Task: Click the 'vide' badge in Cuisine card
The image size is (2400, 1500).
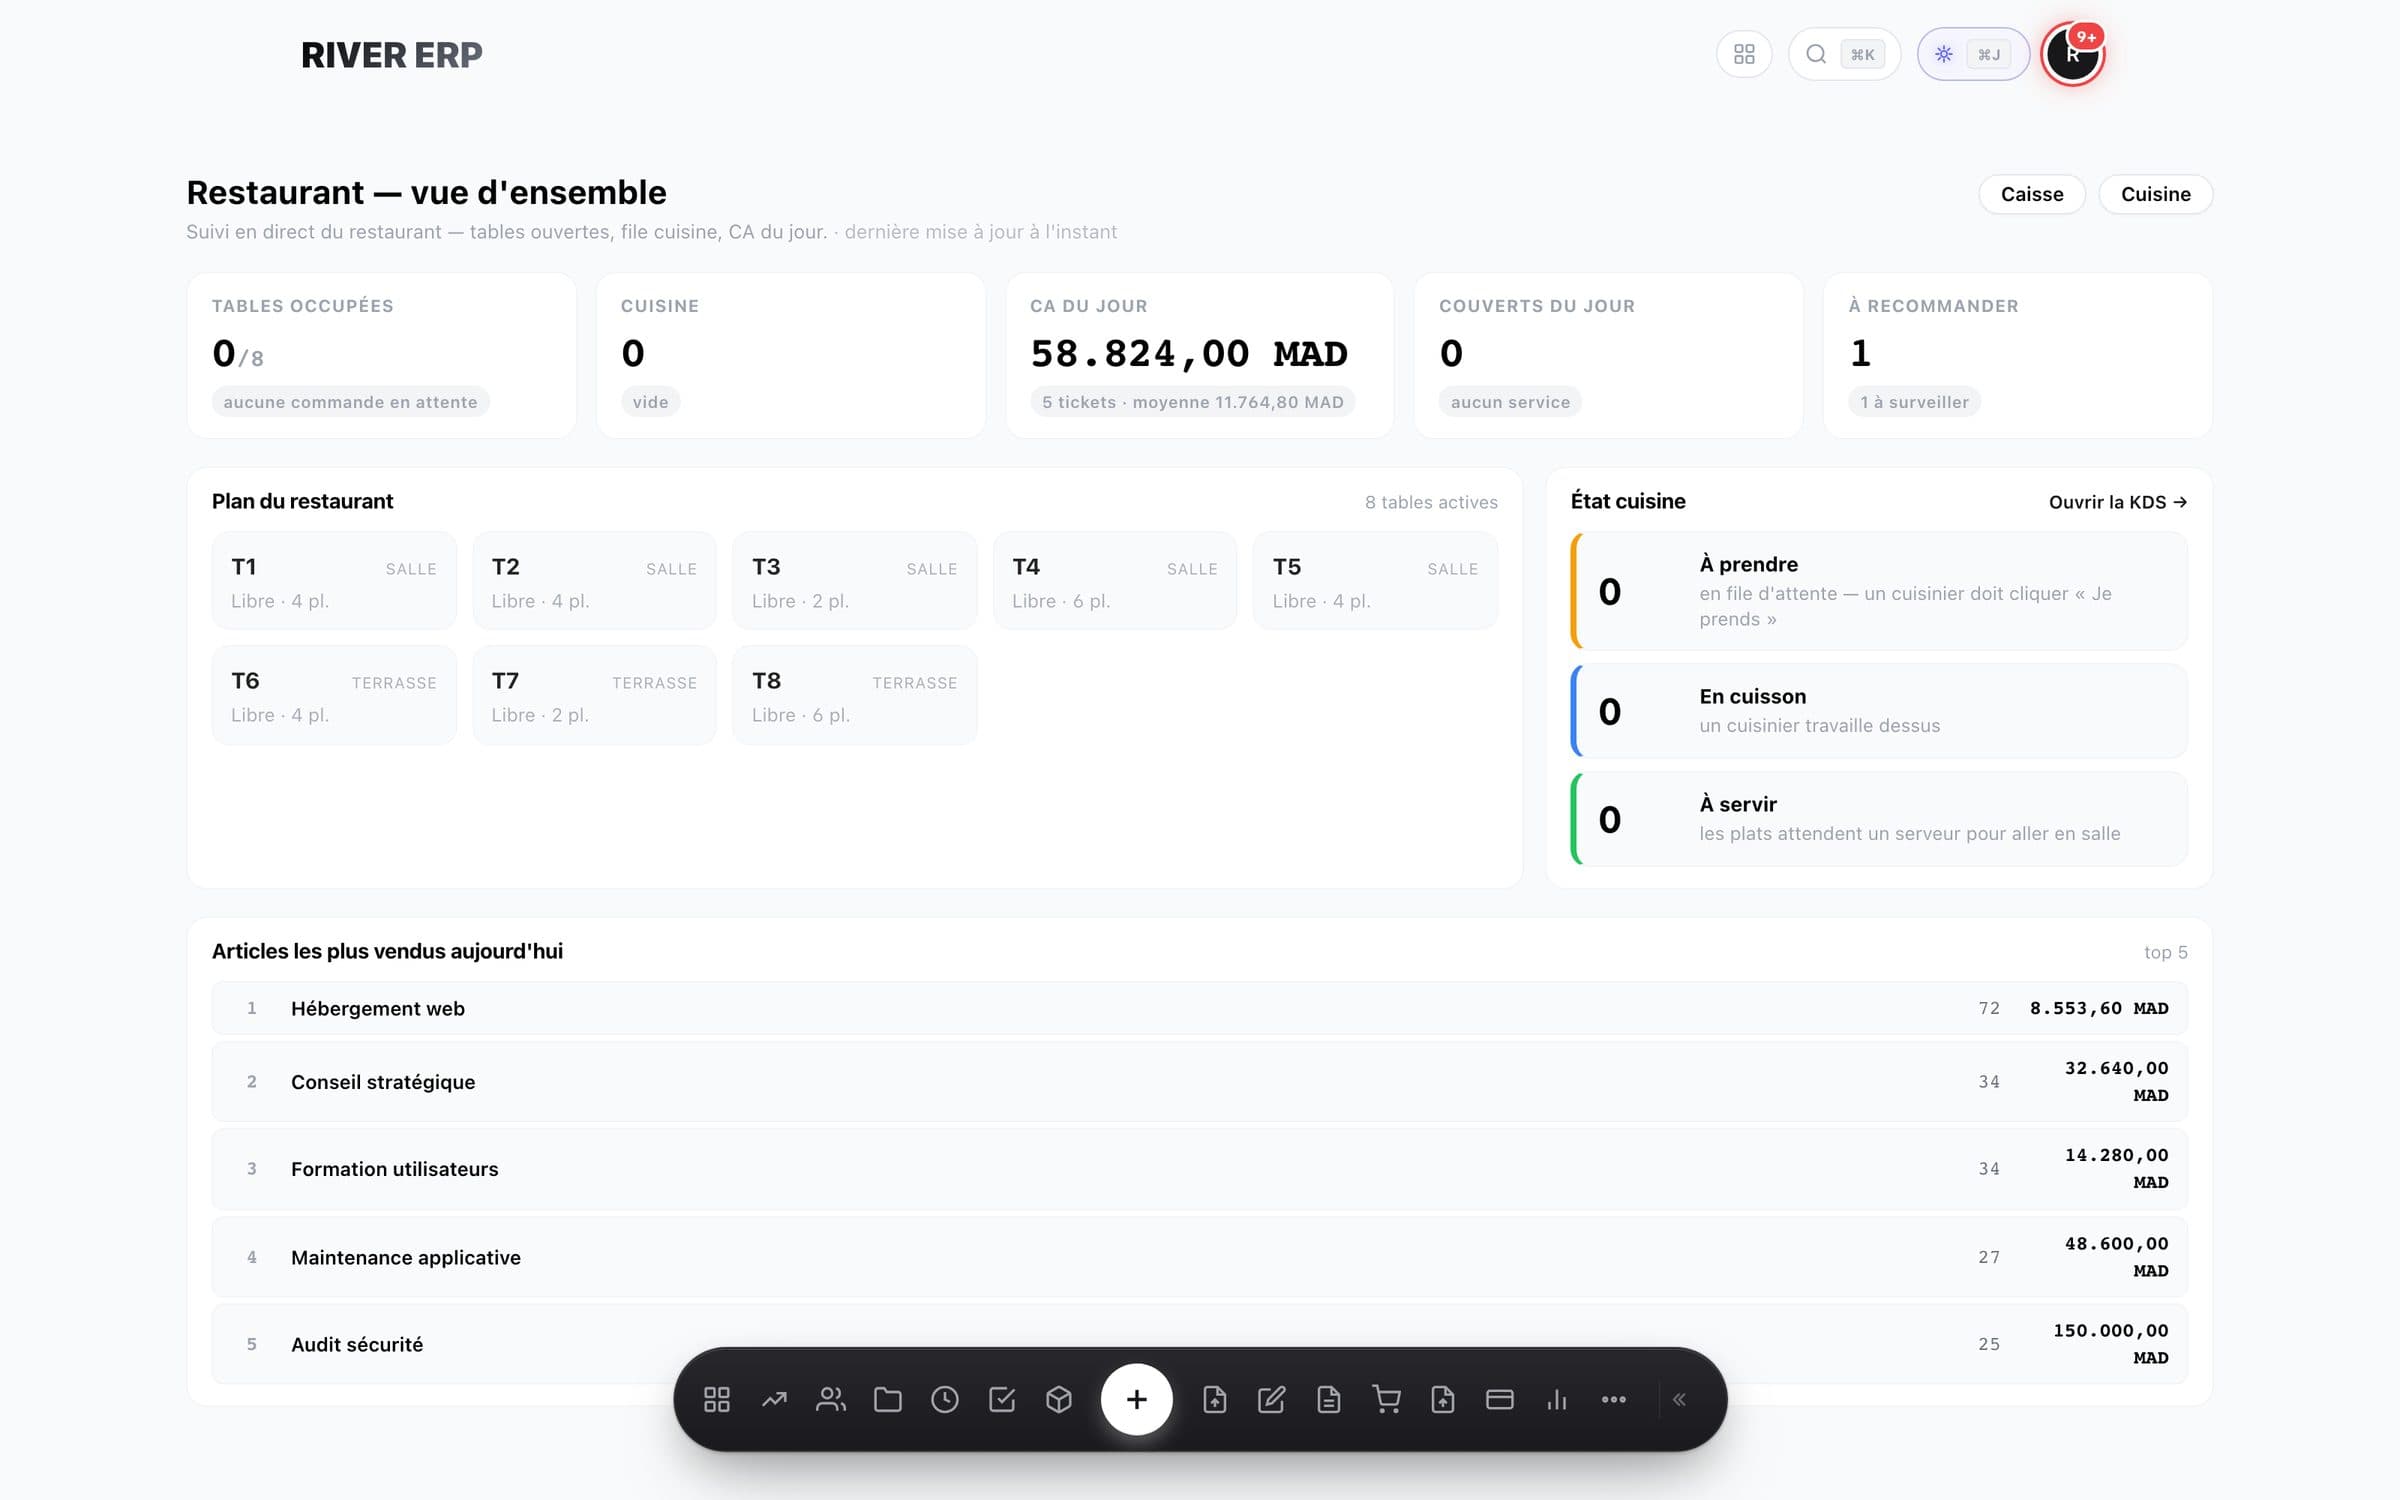Action: pos(650,402)
